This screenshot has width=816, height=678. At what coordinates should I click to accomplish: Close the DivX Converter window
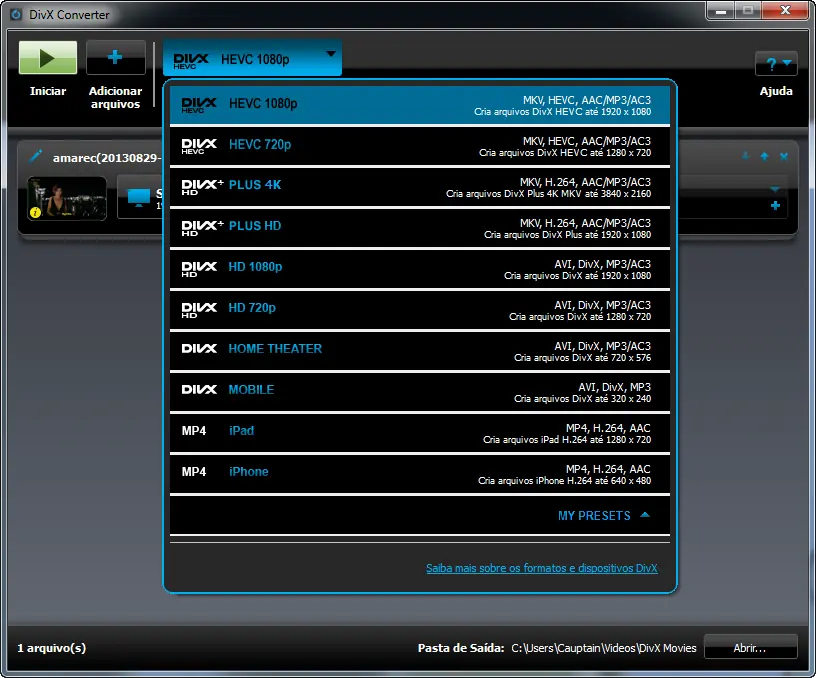point(785,10)
